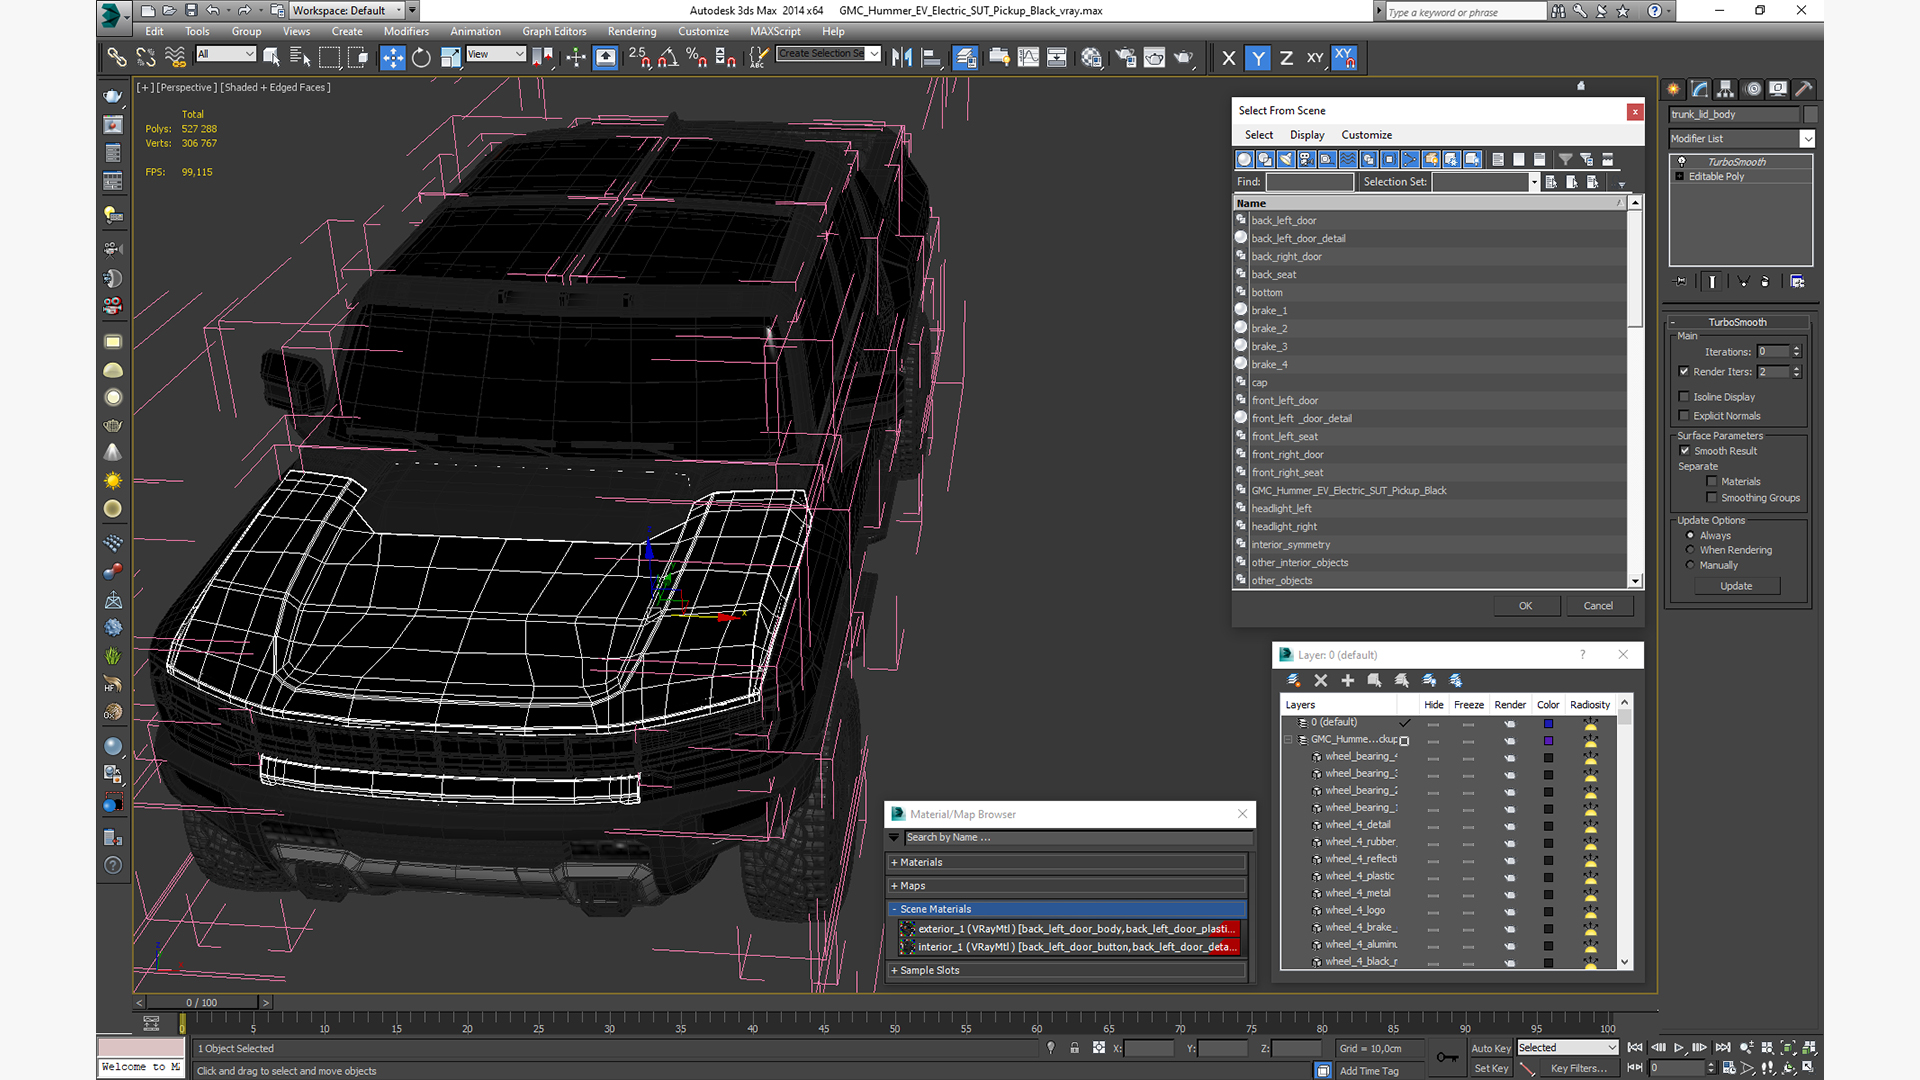Image resolution: width=1920 pixels, height=1080 pixels.
Task: Select Manually update option
Action: tap(1690, 565)
